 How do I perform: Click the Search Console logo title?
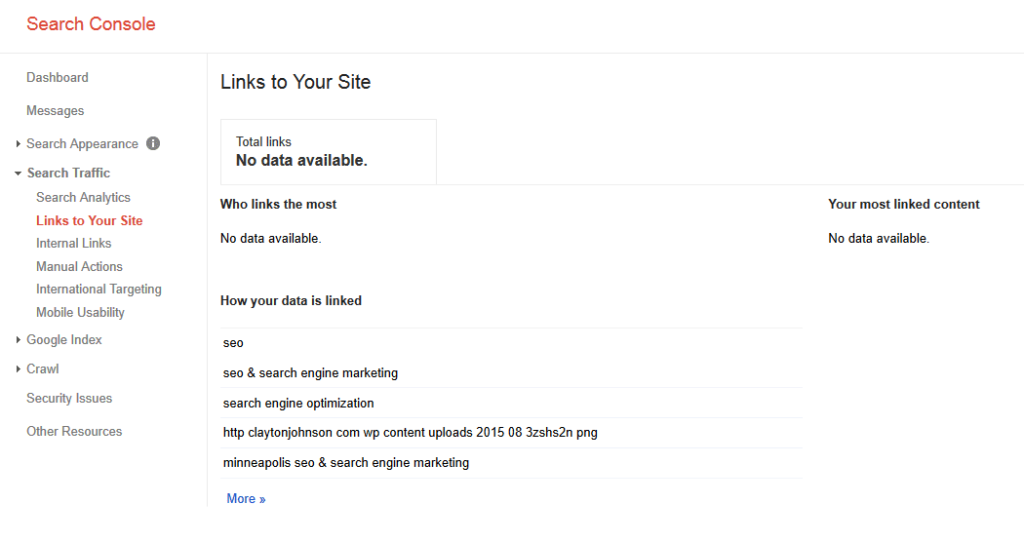point(91,24)
